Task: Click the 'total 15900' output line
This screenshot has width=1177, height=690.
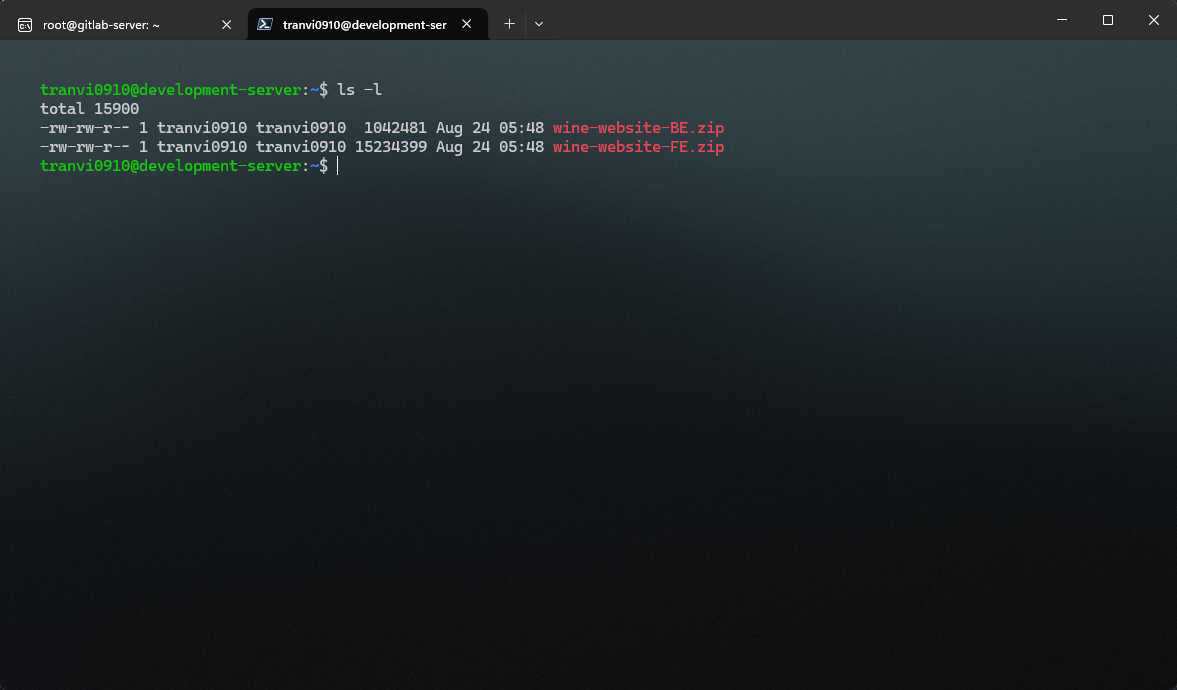Action: (89, 109)
